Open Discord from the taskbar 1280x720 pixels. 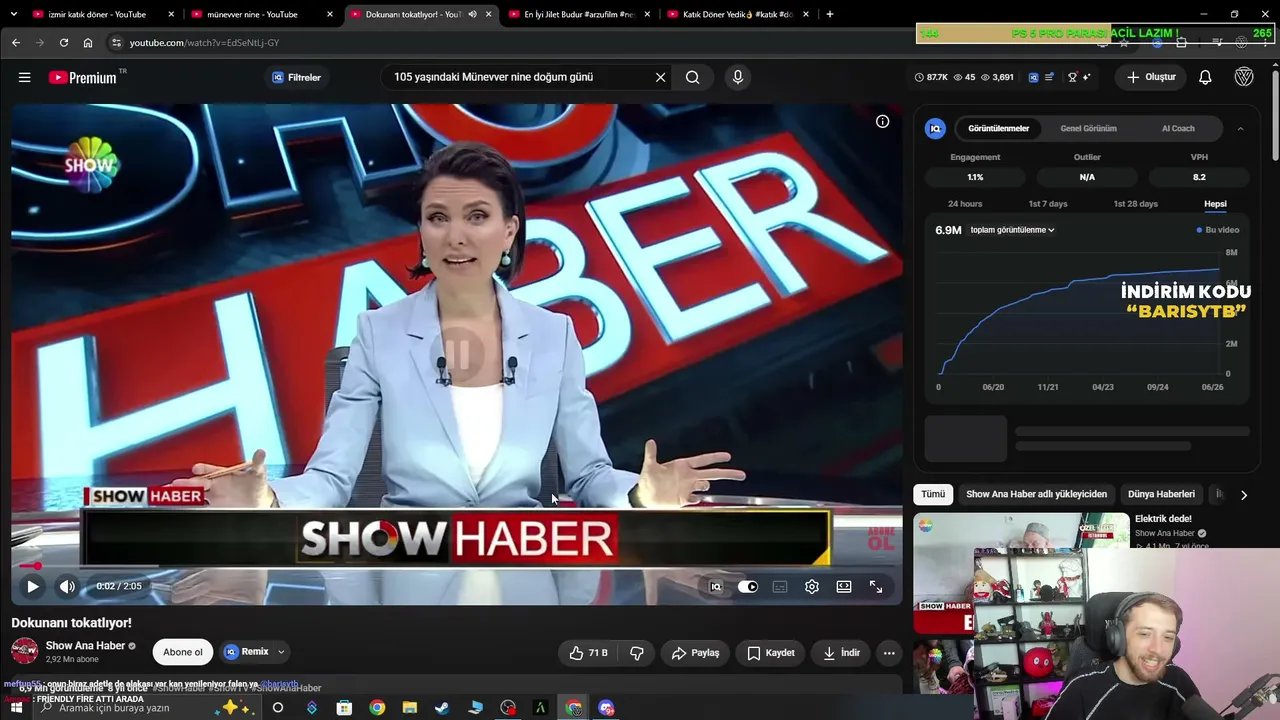coord(606,708)
